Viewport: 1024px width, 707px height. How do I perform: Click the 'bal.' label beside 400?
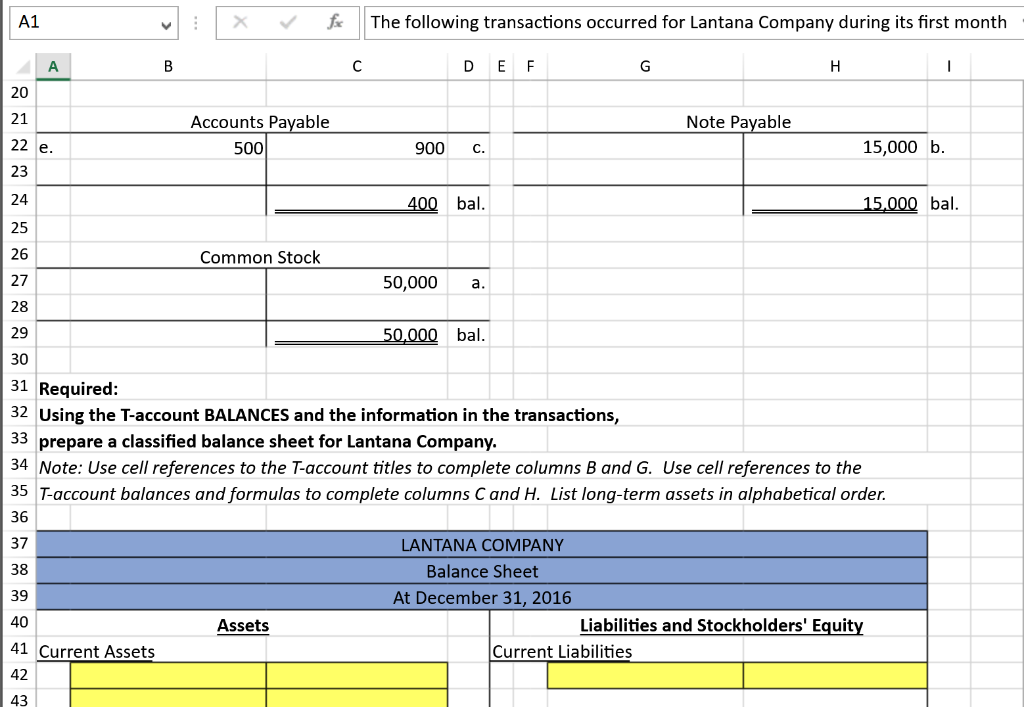tap(470, 203)
